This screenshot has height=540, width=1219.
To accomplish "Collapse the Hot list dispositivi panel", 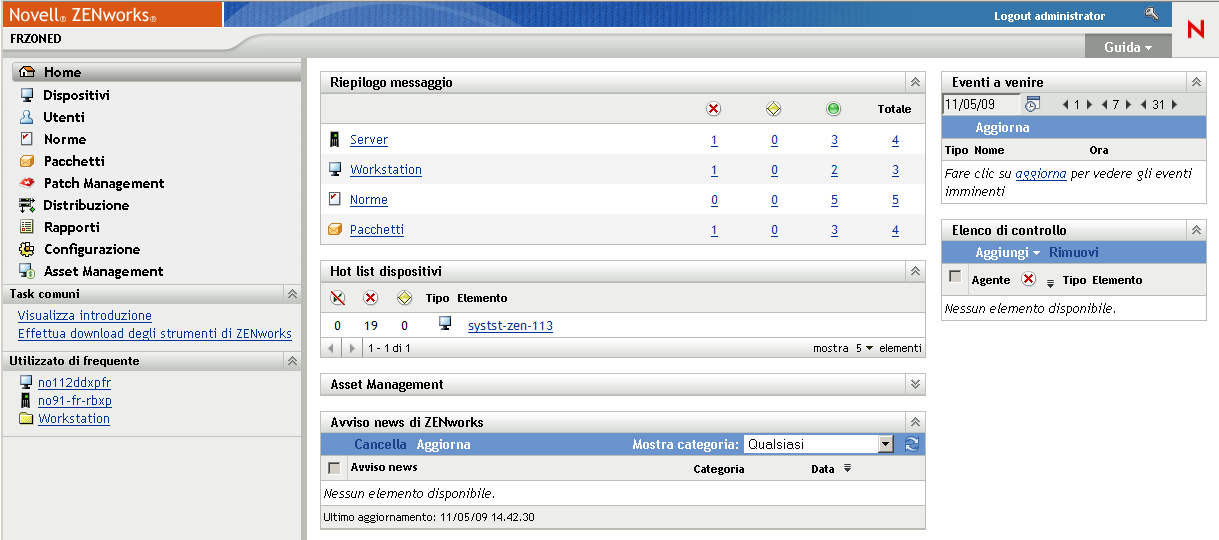I will tap(914, 271).
